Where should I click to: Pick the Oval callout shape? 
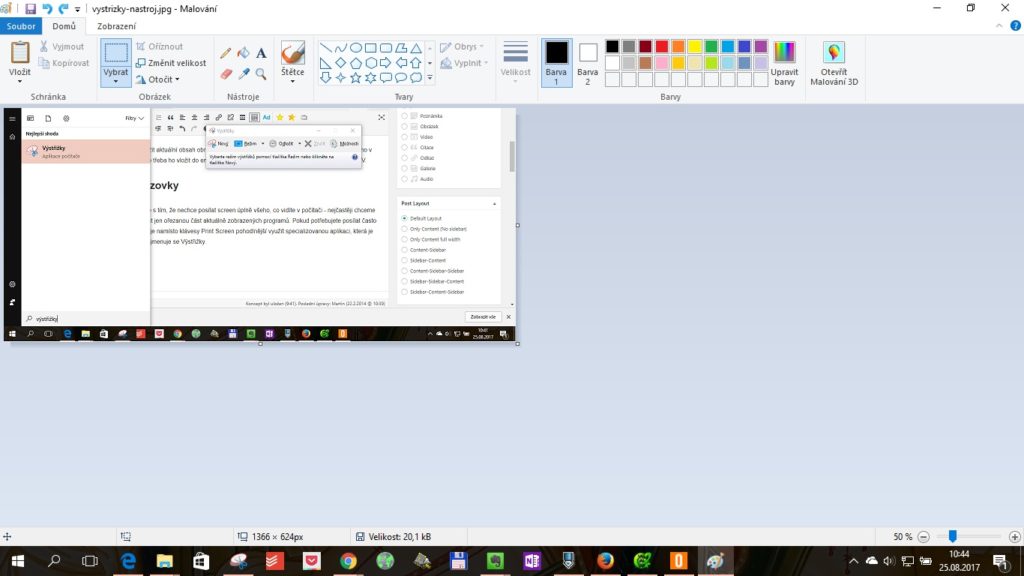coord(401,78)
